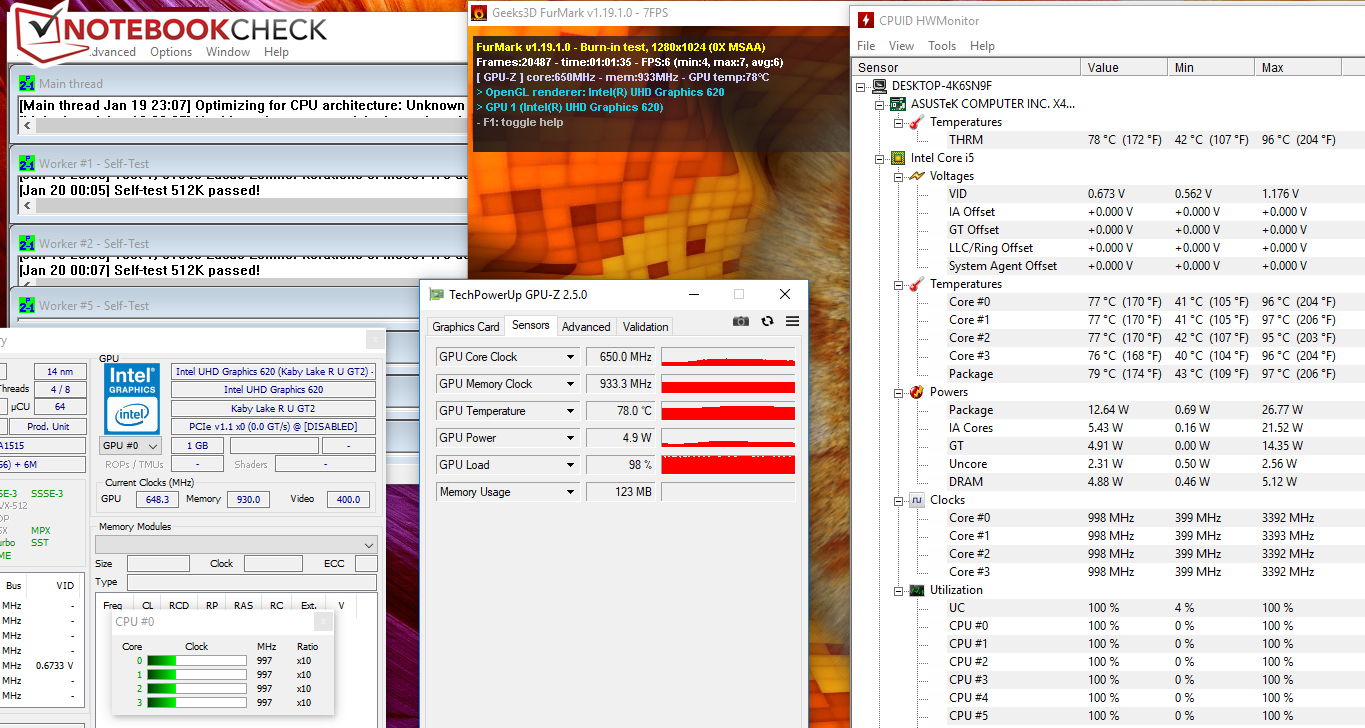Open the Window menu in Prime95
Image resolution: width=1365 pixels, height=728 pixels.
point(228,52)
